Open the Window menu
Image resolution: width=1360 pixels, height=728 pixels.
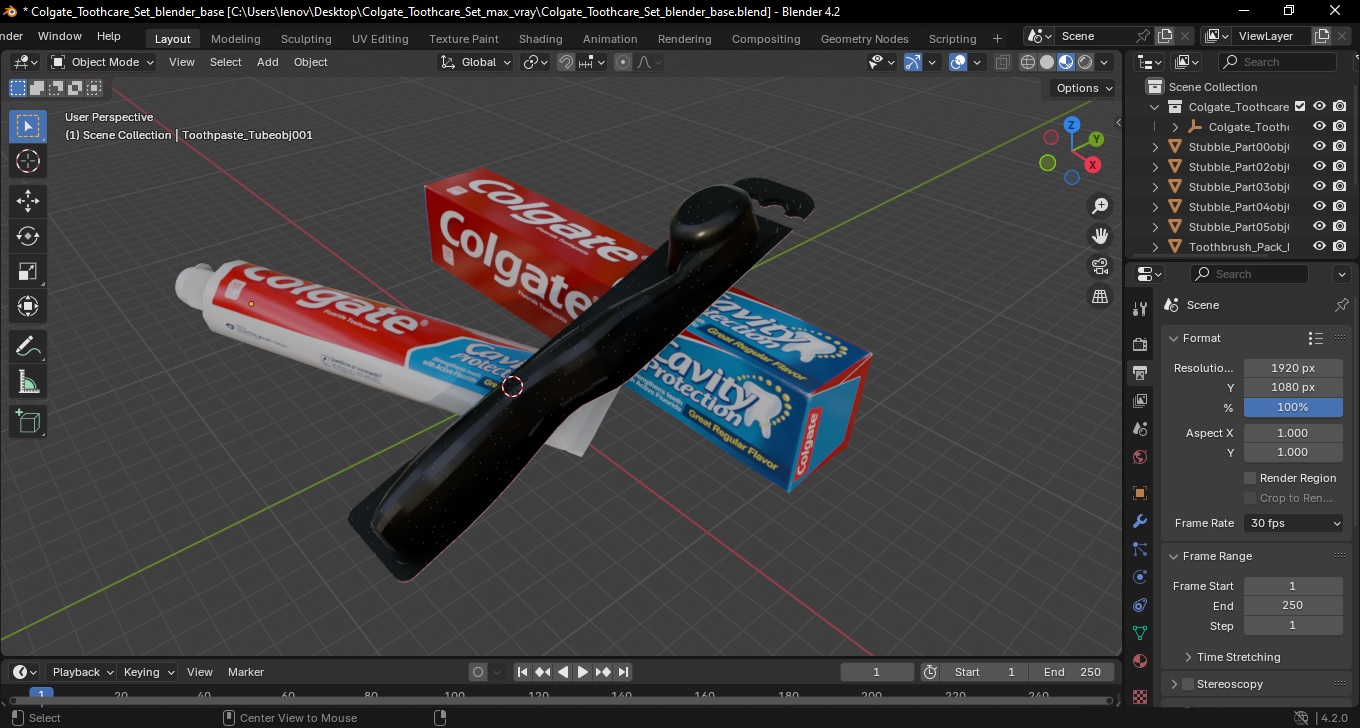pyautogui.click(x=60, y=36)
